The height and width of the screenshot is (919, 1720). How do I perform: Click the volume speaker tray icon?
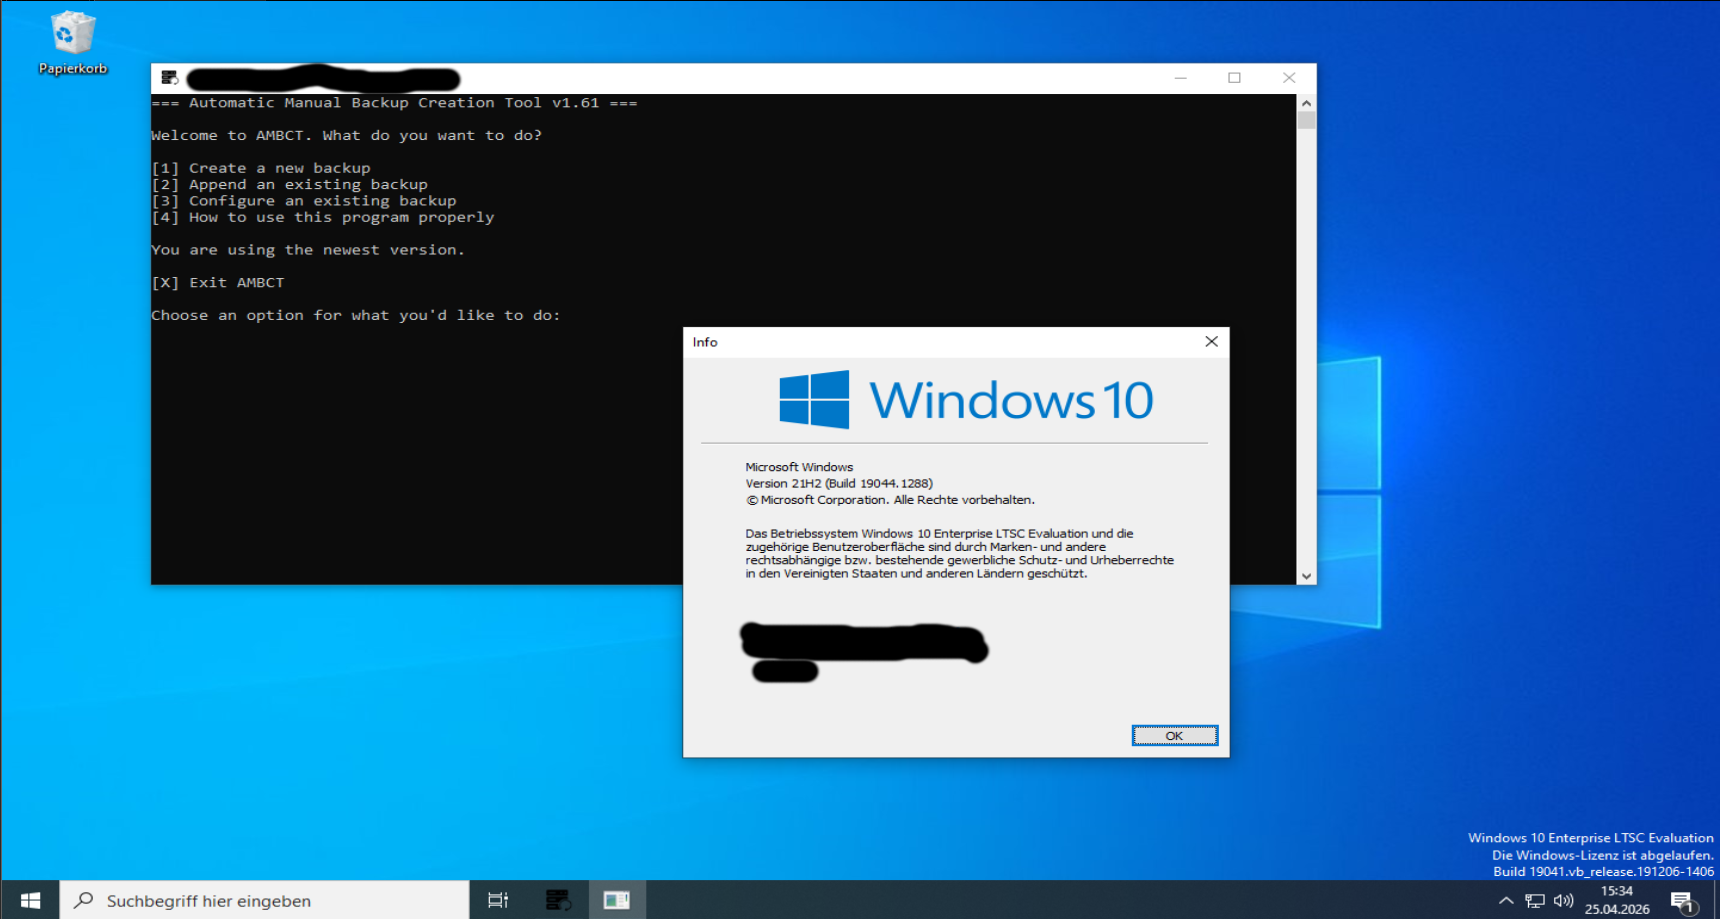tap(1563, 901)
